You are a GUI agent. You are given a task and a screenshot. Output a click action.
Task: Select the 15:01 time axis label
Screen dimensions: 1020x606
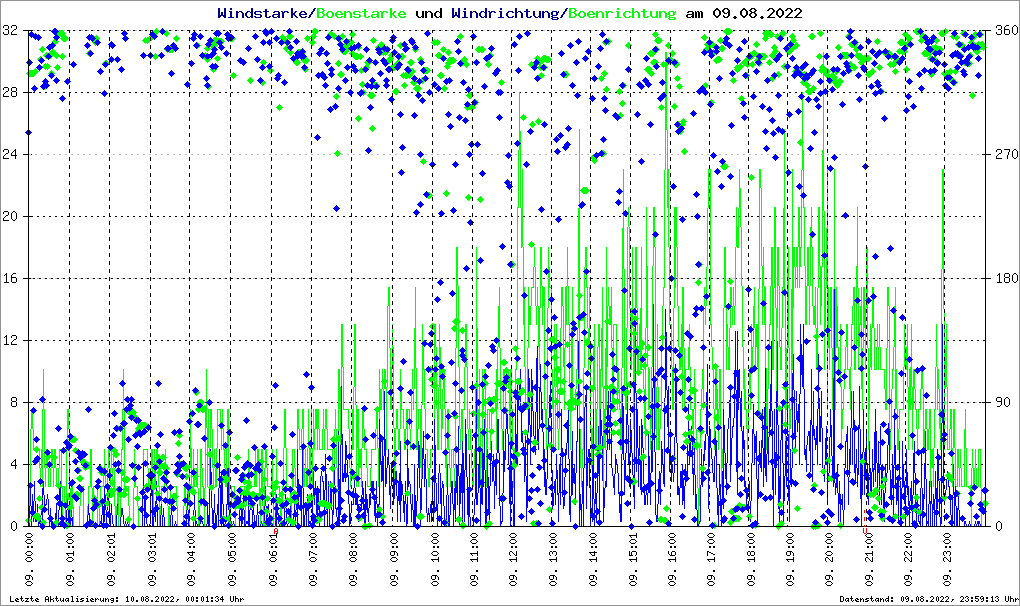pyautogui.click(x=632, y=558)
